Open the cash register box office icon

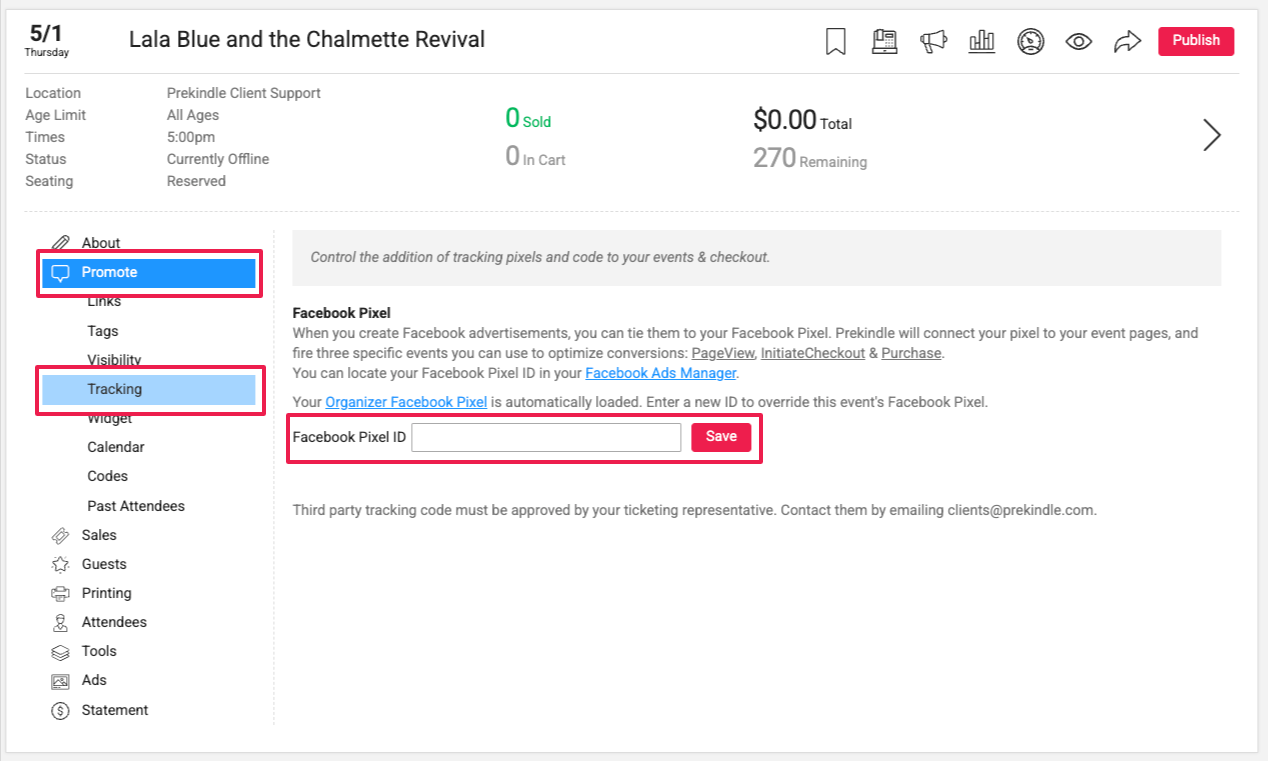click(884, 41)
